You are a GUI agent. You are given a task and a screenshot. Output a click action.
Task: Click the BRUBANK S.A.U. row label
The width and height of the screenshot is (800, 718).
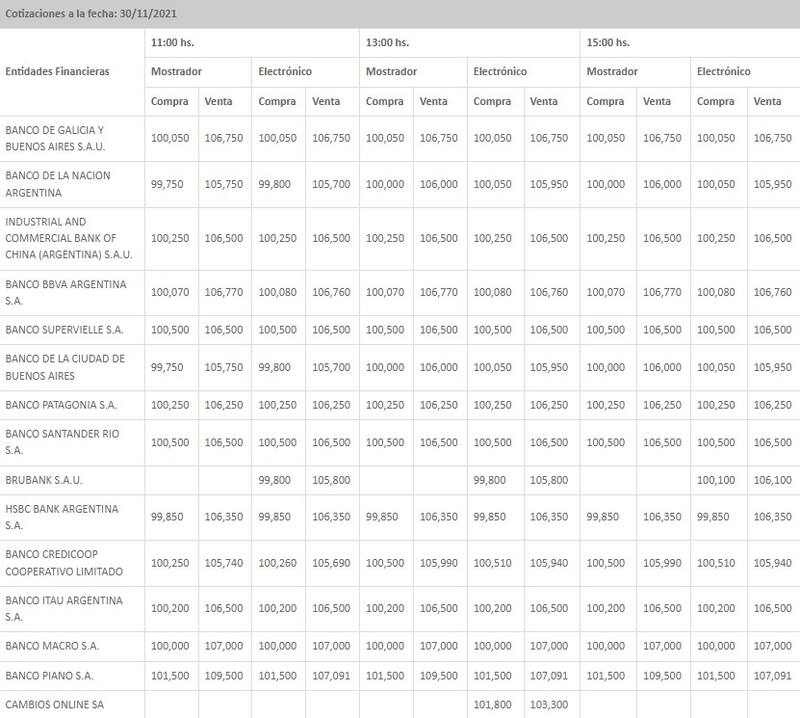pyautogui.click(x=42, y=480)
